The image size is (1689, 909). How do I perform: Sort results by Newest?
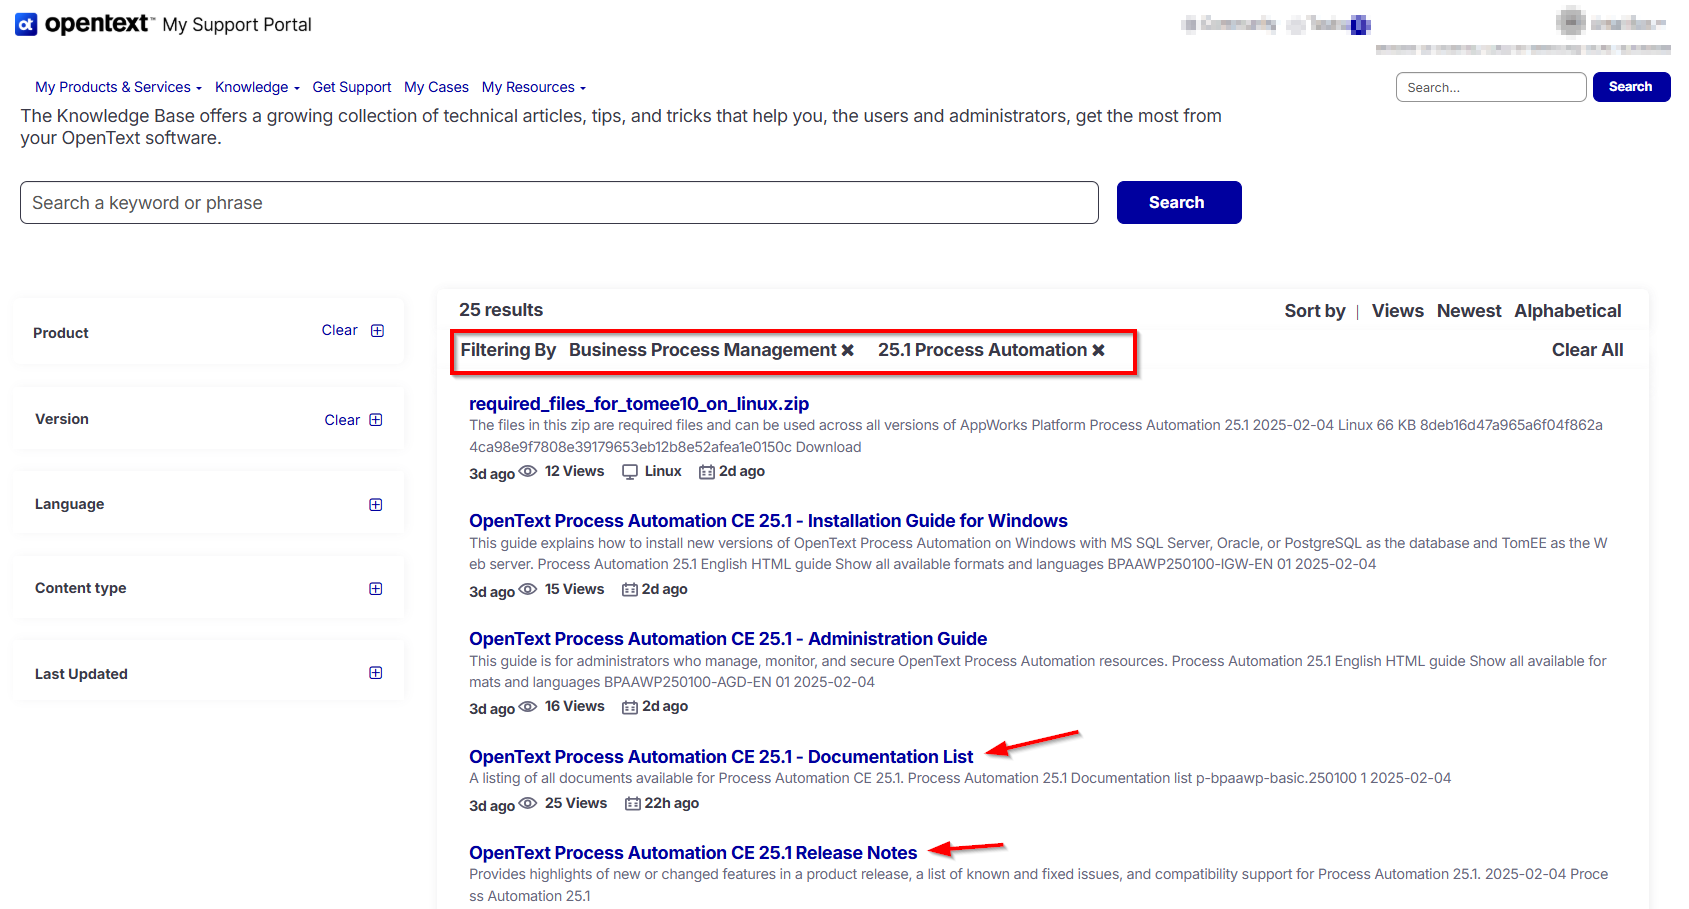[x=1468, y=311]
